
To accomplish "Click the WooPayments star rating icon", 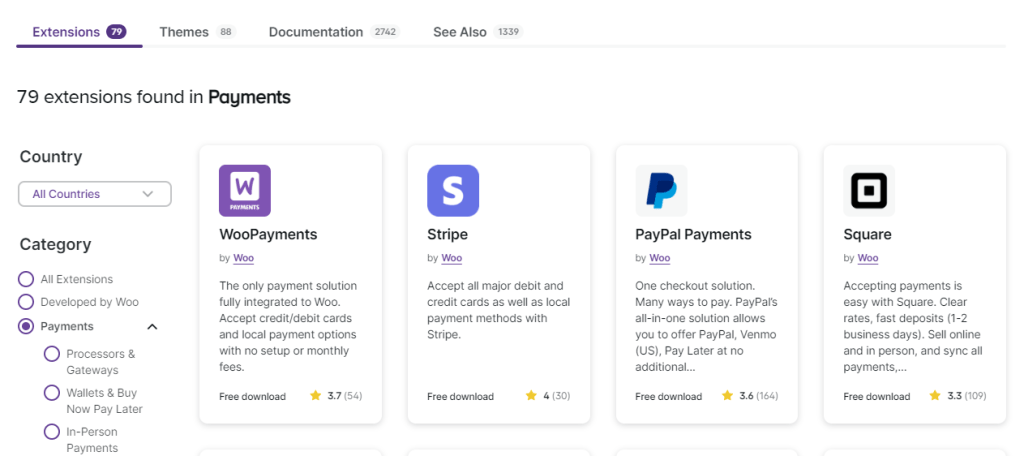I will 316,396.
